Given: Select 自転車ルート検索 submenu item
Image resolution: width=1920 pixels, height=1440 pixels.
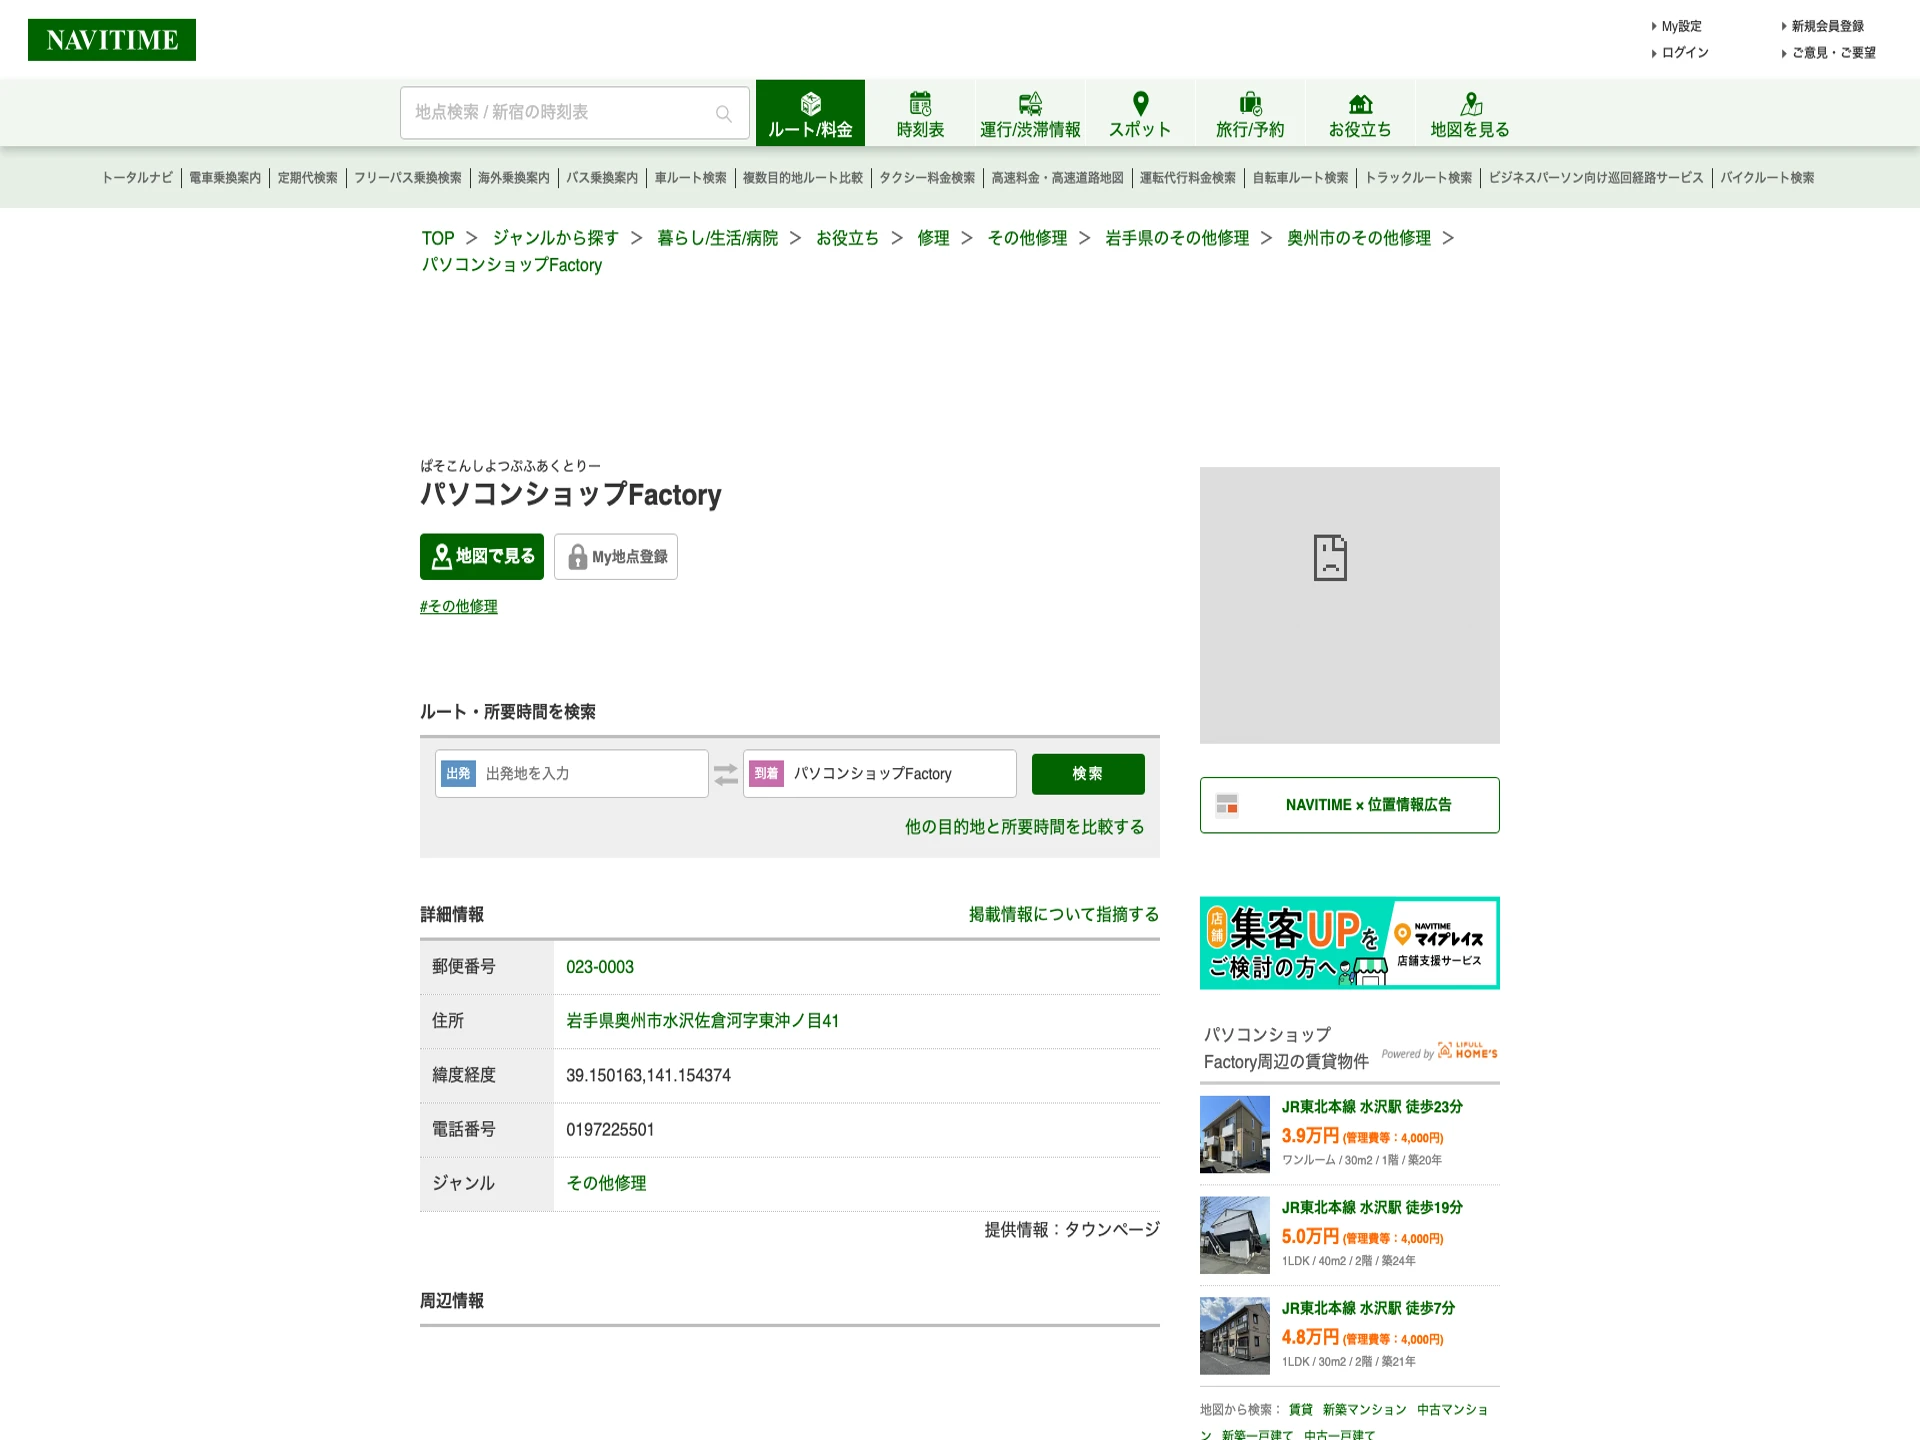Looking at the screenshot, I should (x=1300, y=178).
